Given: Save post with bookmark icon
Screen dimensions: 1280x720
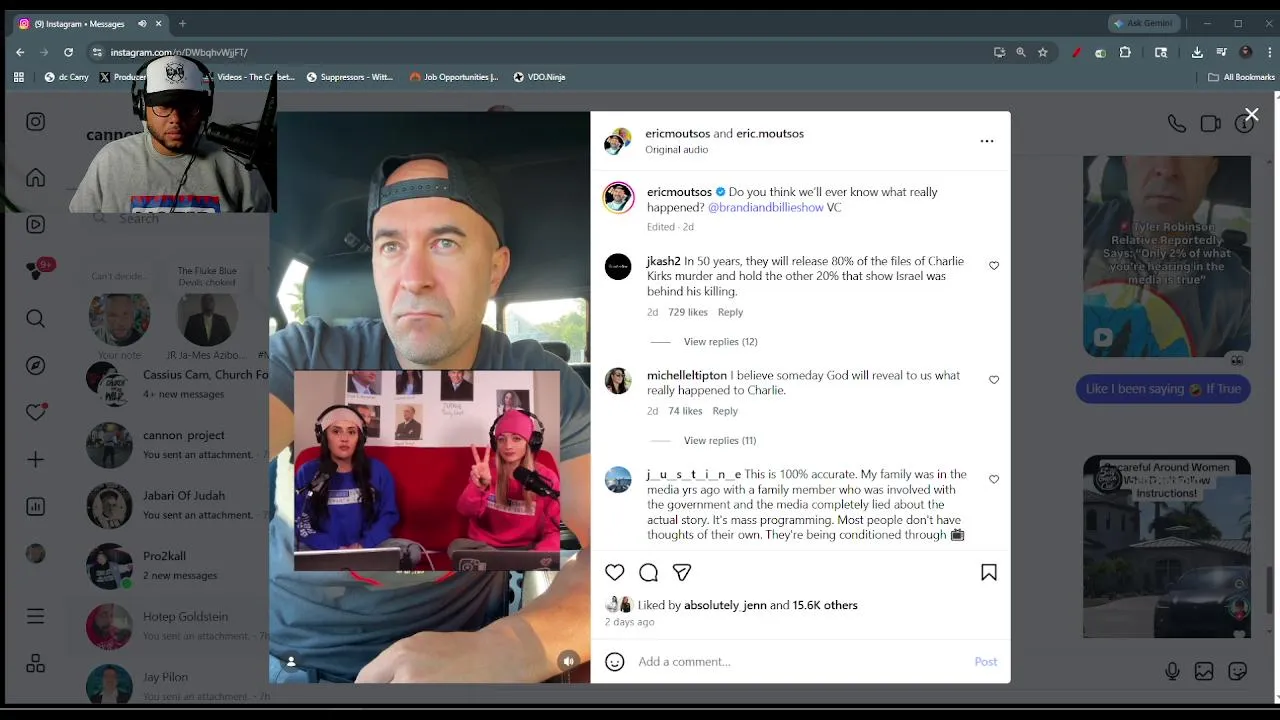Looking at the screenshot, I should (x=989, y=572).
